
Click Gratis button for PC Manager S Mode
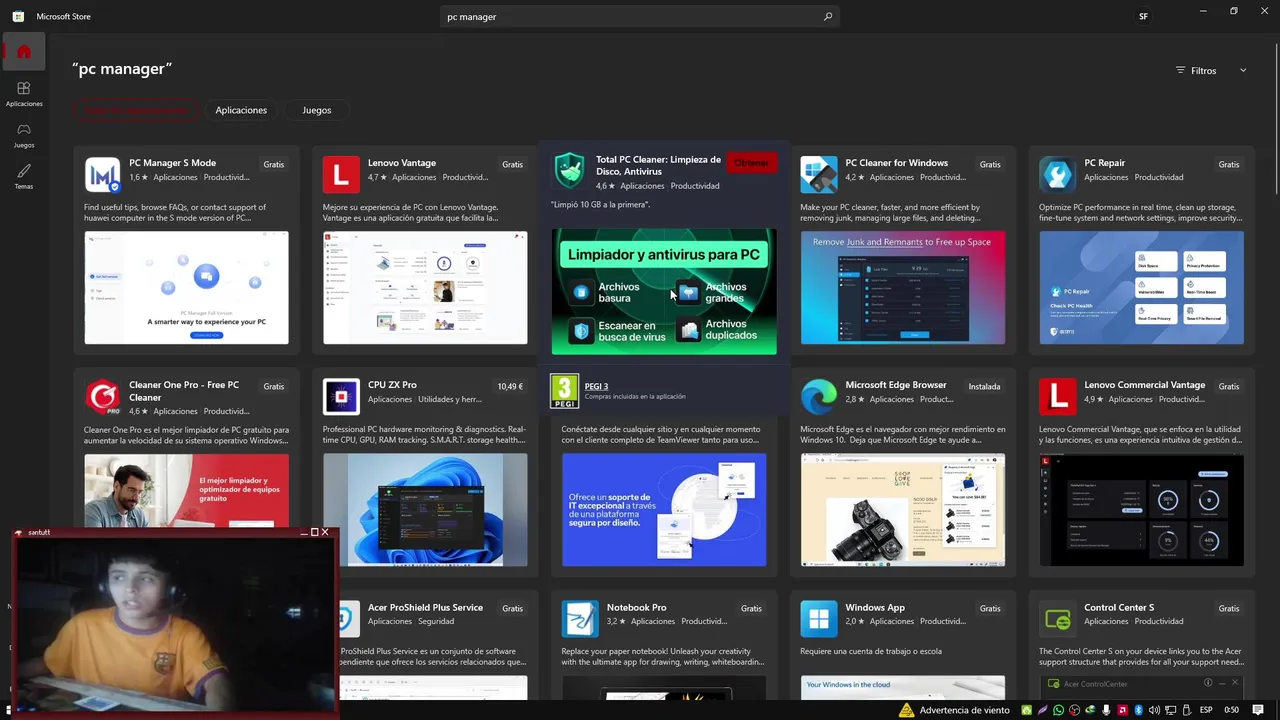274,164
